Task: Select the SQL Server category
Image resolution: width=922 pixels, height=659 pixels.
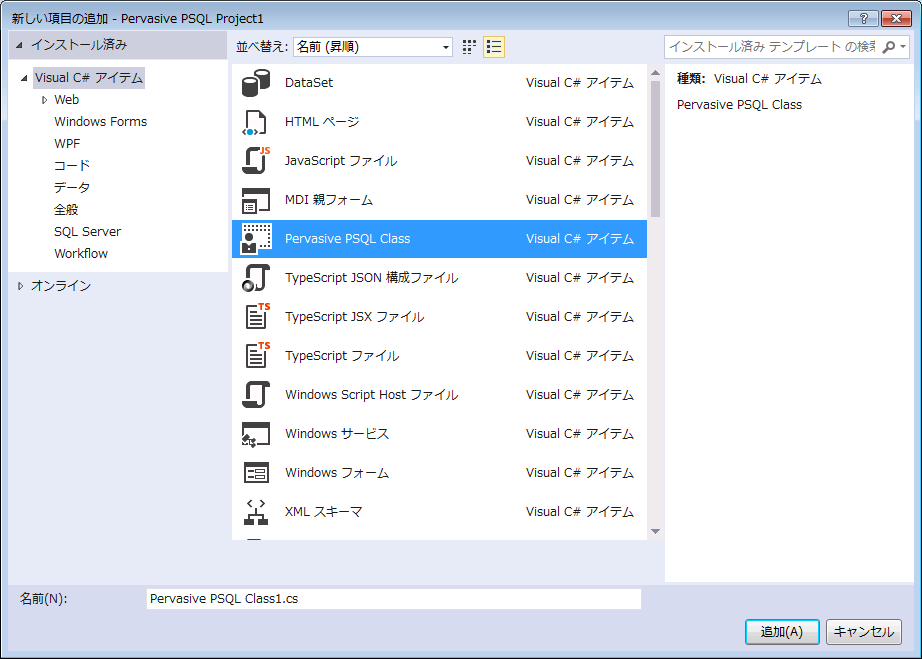Action: 88,232
